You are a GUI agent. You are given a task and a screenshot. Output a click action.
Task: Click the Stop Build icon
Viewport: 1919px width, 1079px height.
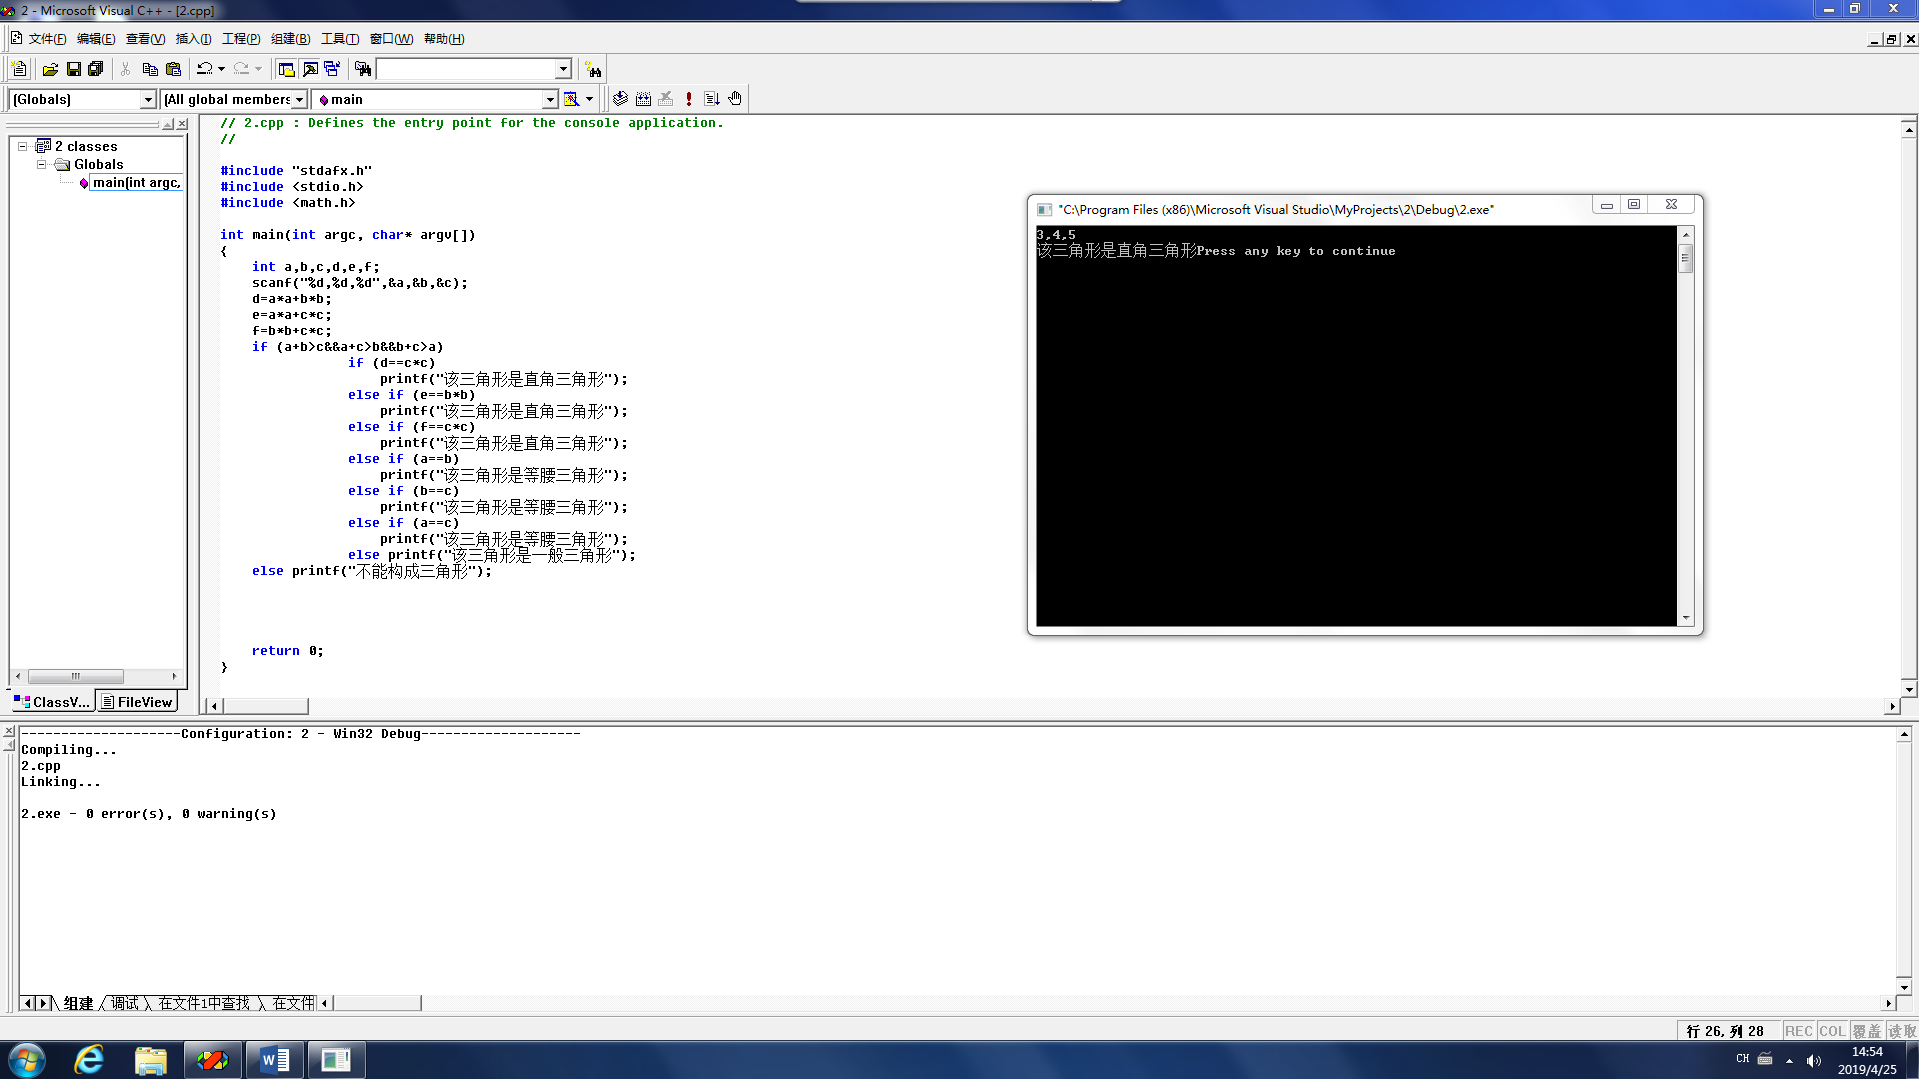click(667, 99)
